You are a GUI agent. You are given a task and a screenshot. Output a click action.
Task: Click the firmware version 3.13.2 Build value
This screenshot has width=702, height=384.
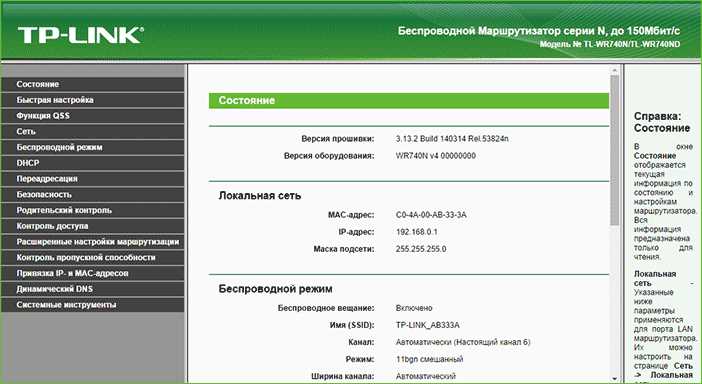[452, 139]
